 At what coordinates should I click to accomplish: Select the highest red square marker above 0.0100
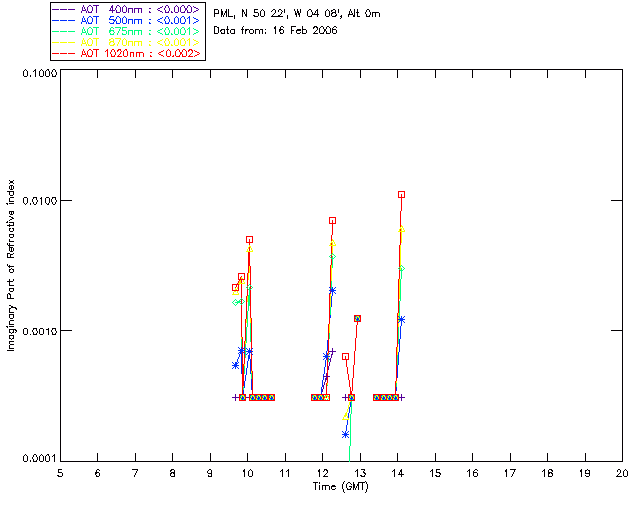(402, 195)
